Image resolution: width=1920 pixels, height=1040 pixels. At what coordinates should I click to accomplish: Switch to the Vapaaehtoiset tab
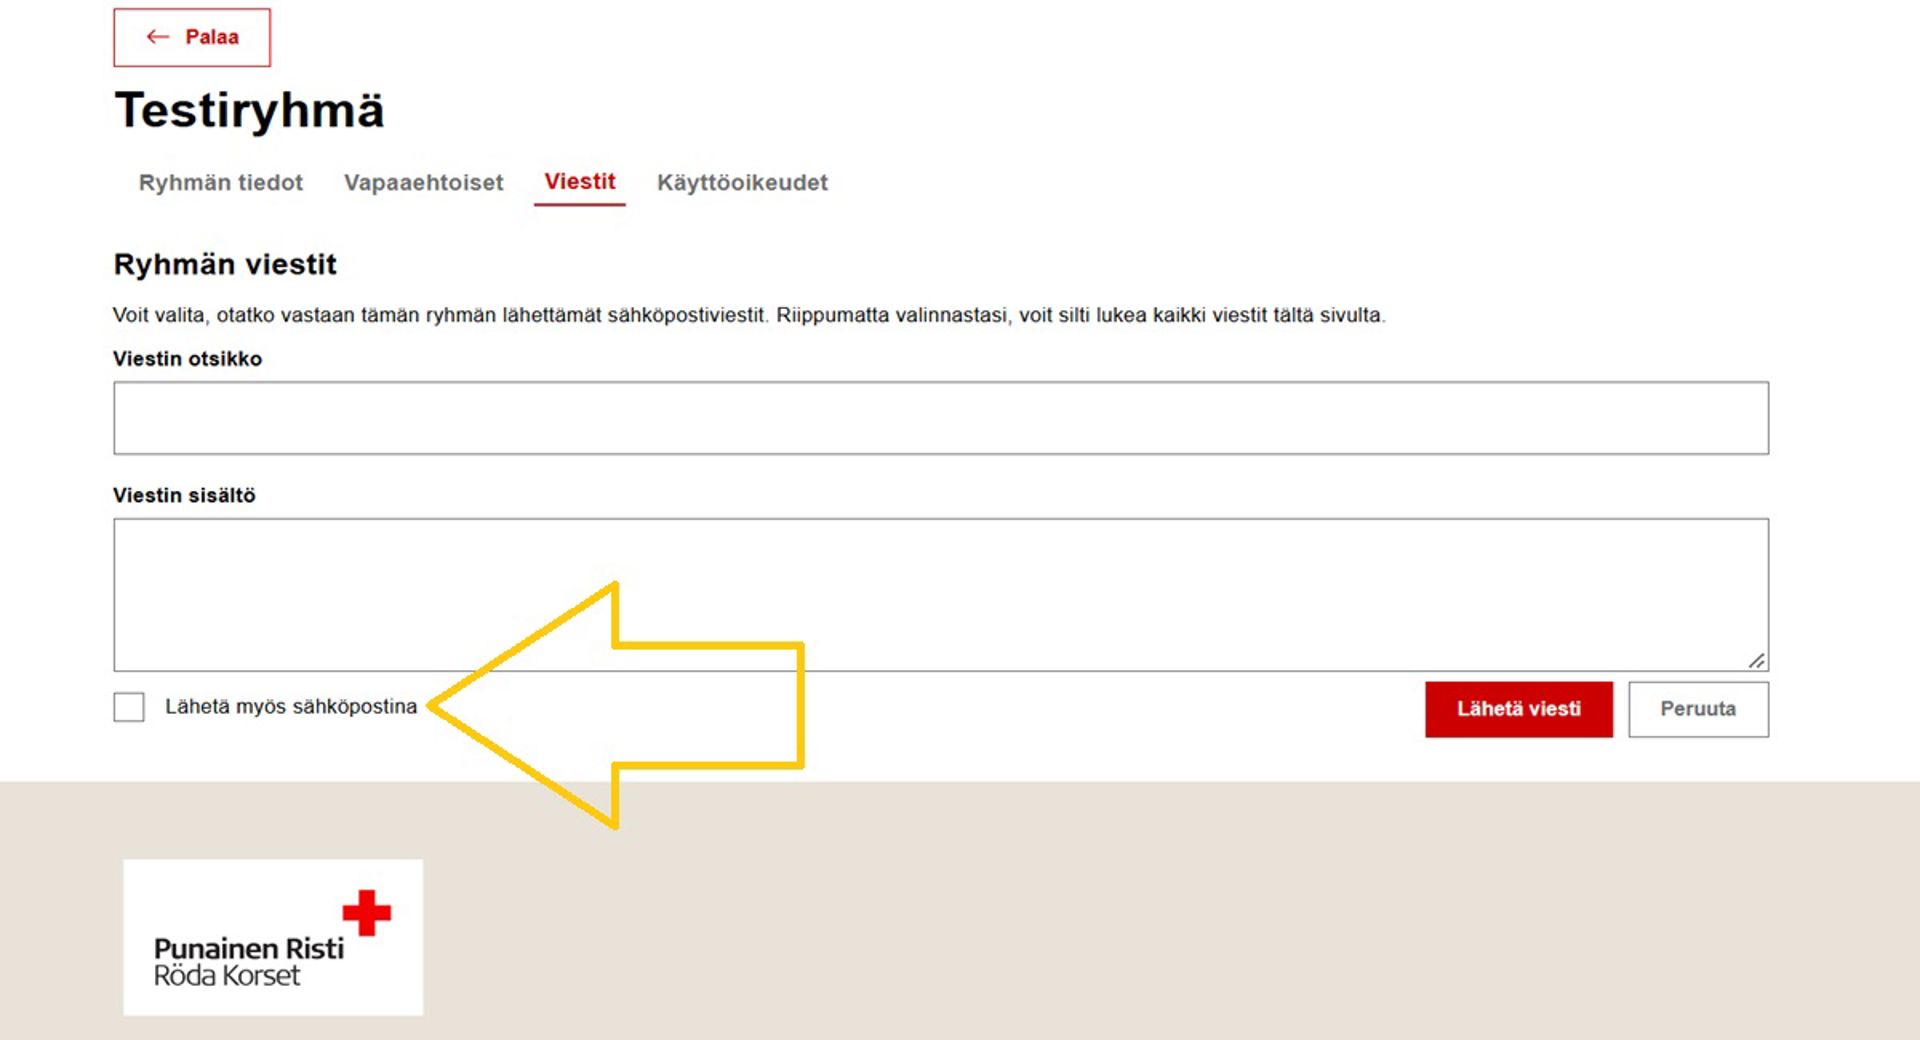click(x=423, y=183)
